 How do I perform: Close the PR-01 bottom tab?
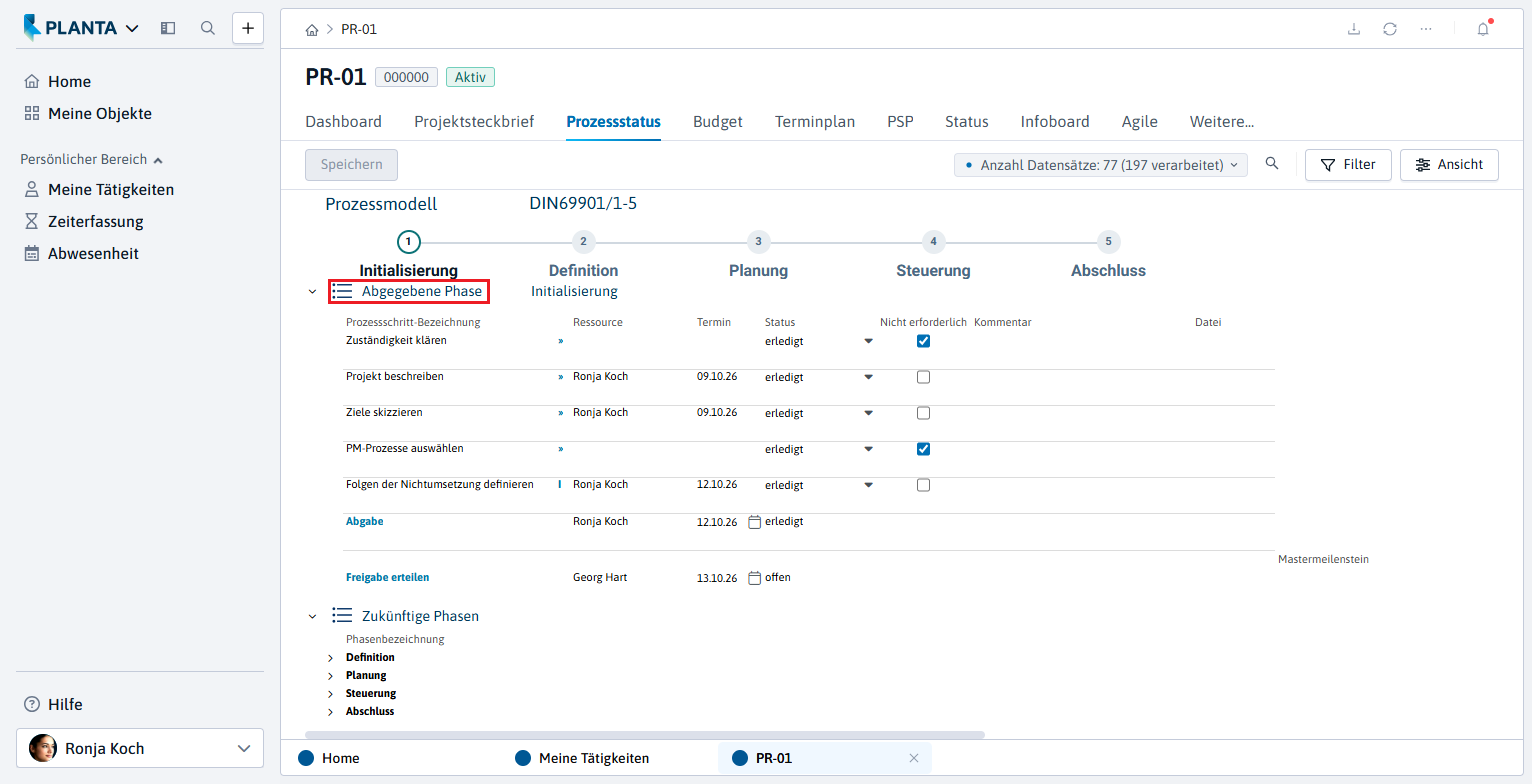pyautogui.click(x=913, y=758)
